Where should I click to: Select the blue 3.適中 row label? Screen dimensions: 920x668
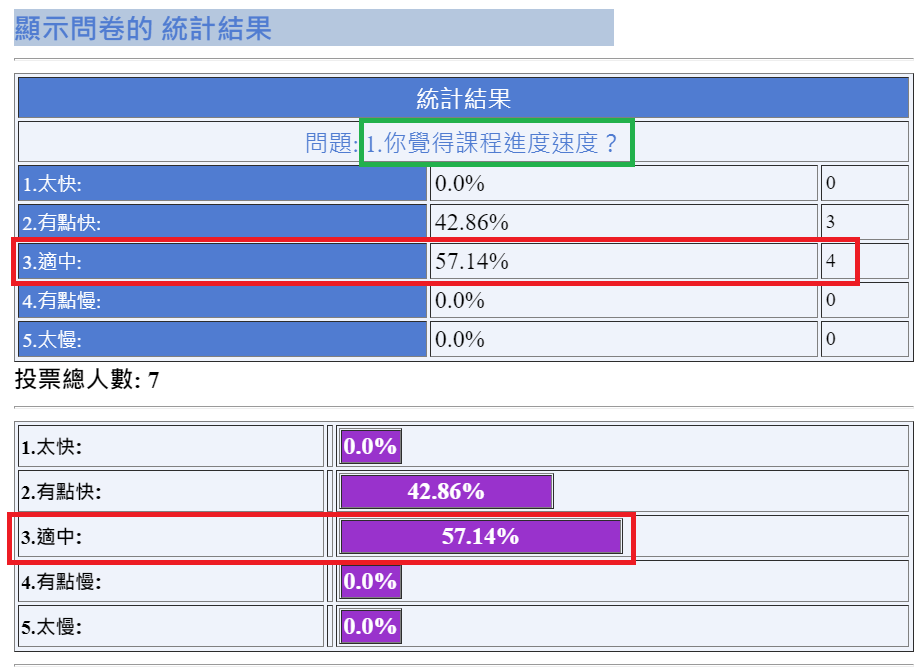point(223,262)
